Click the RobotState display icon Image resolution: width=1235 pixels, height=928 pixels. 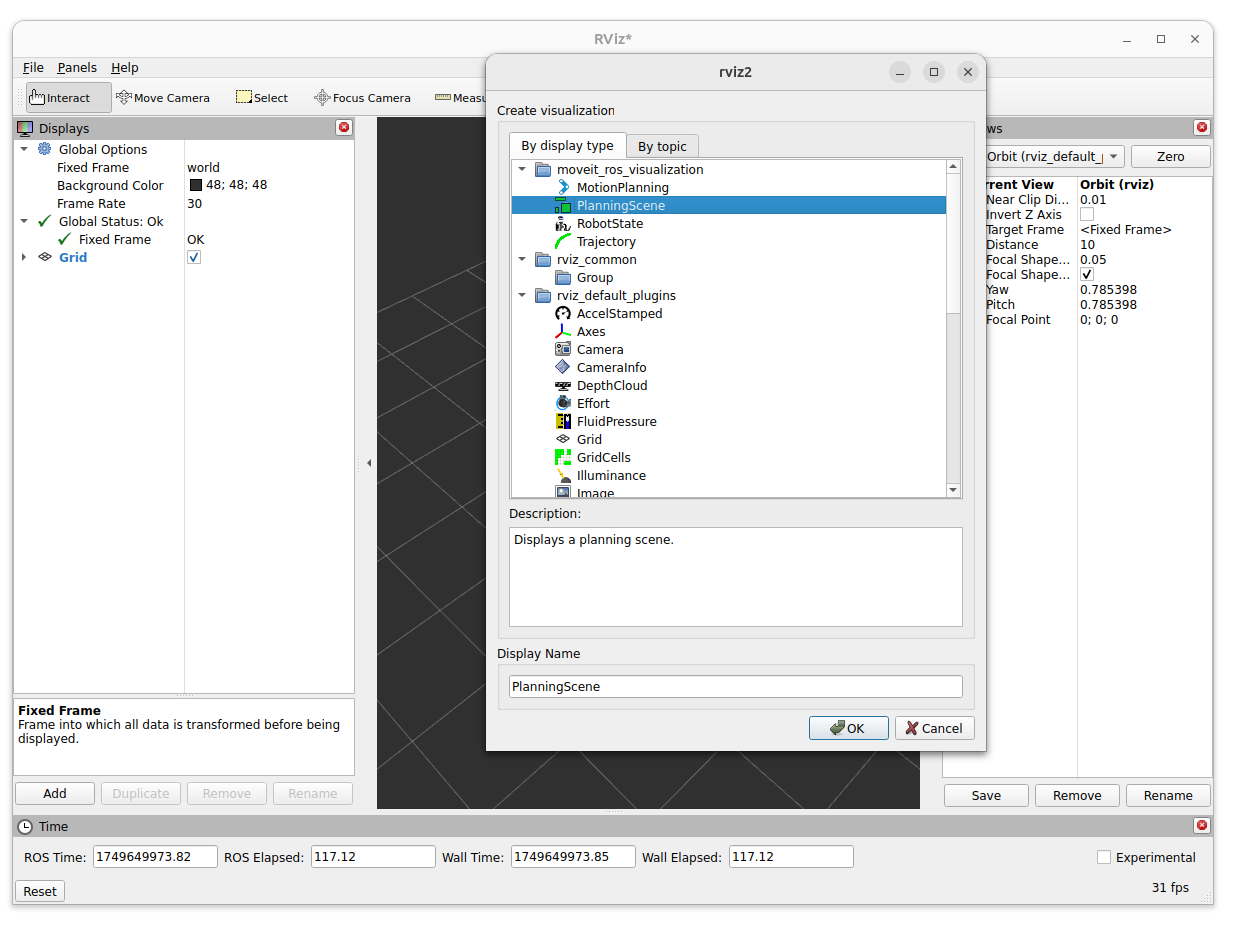click(x=563, y=224)
